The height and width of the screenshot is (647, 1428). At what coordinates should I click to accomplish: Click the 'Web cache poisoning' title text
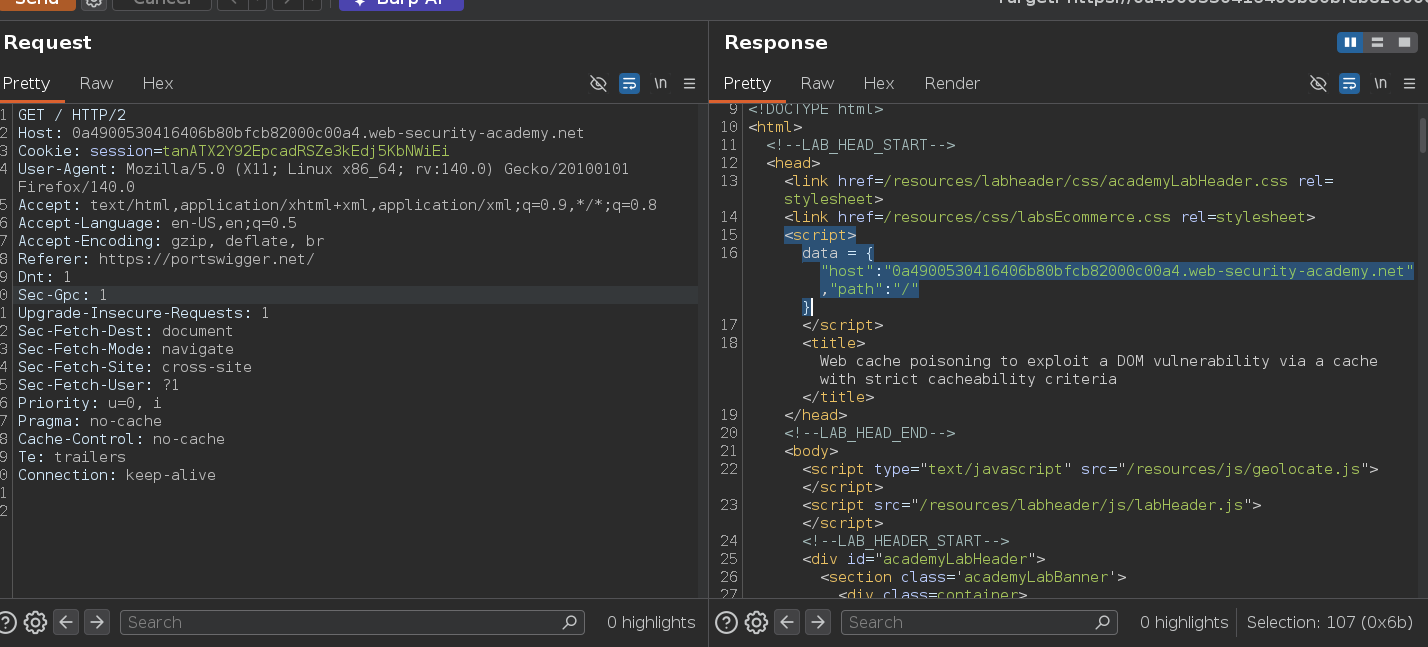click(x=1098, y=370)
